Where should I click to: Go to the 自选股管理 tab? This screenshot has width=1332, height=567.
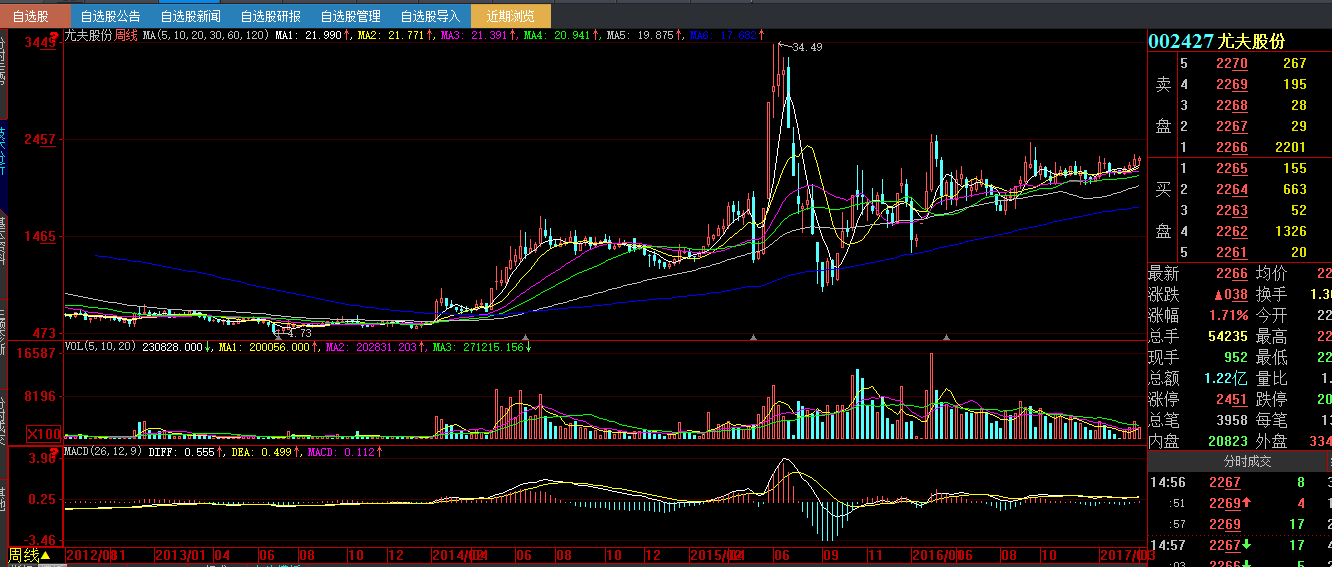(350, 16)
